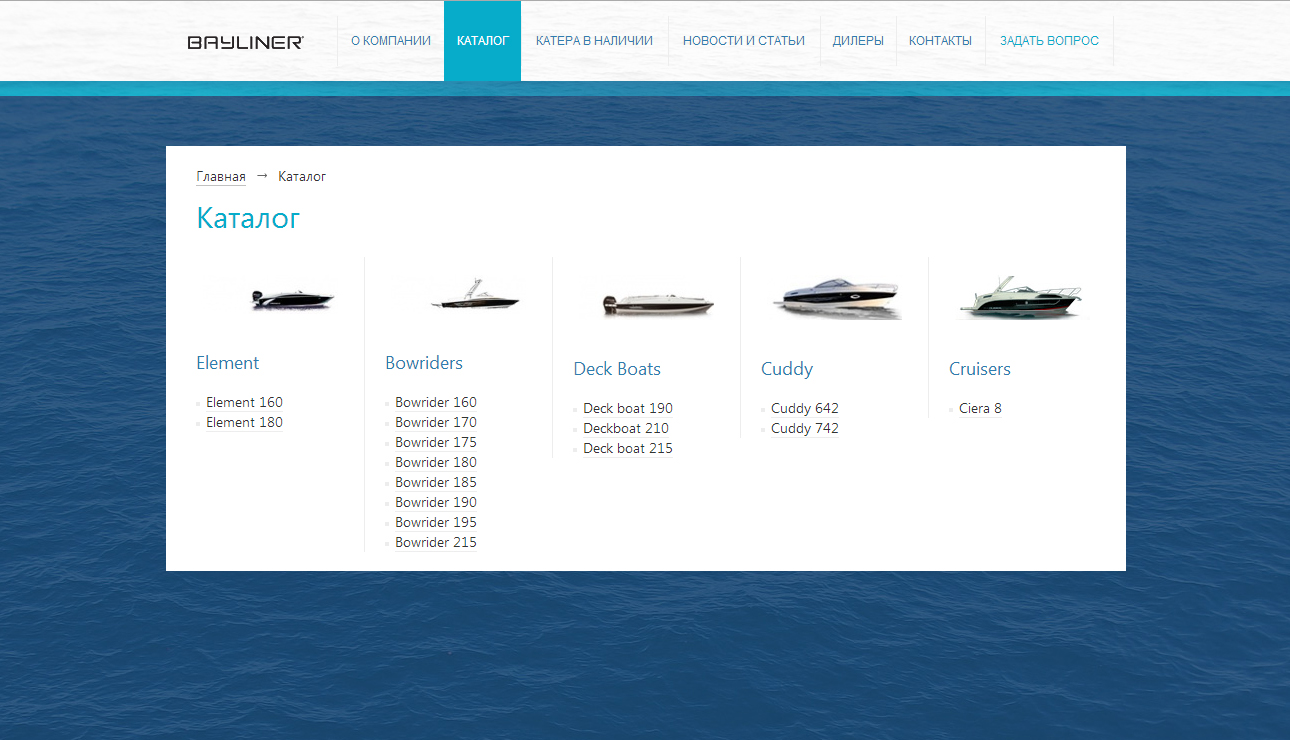Open Bowrider 180 model page
The image size is (1290, 740).
436,463
